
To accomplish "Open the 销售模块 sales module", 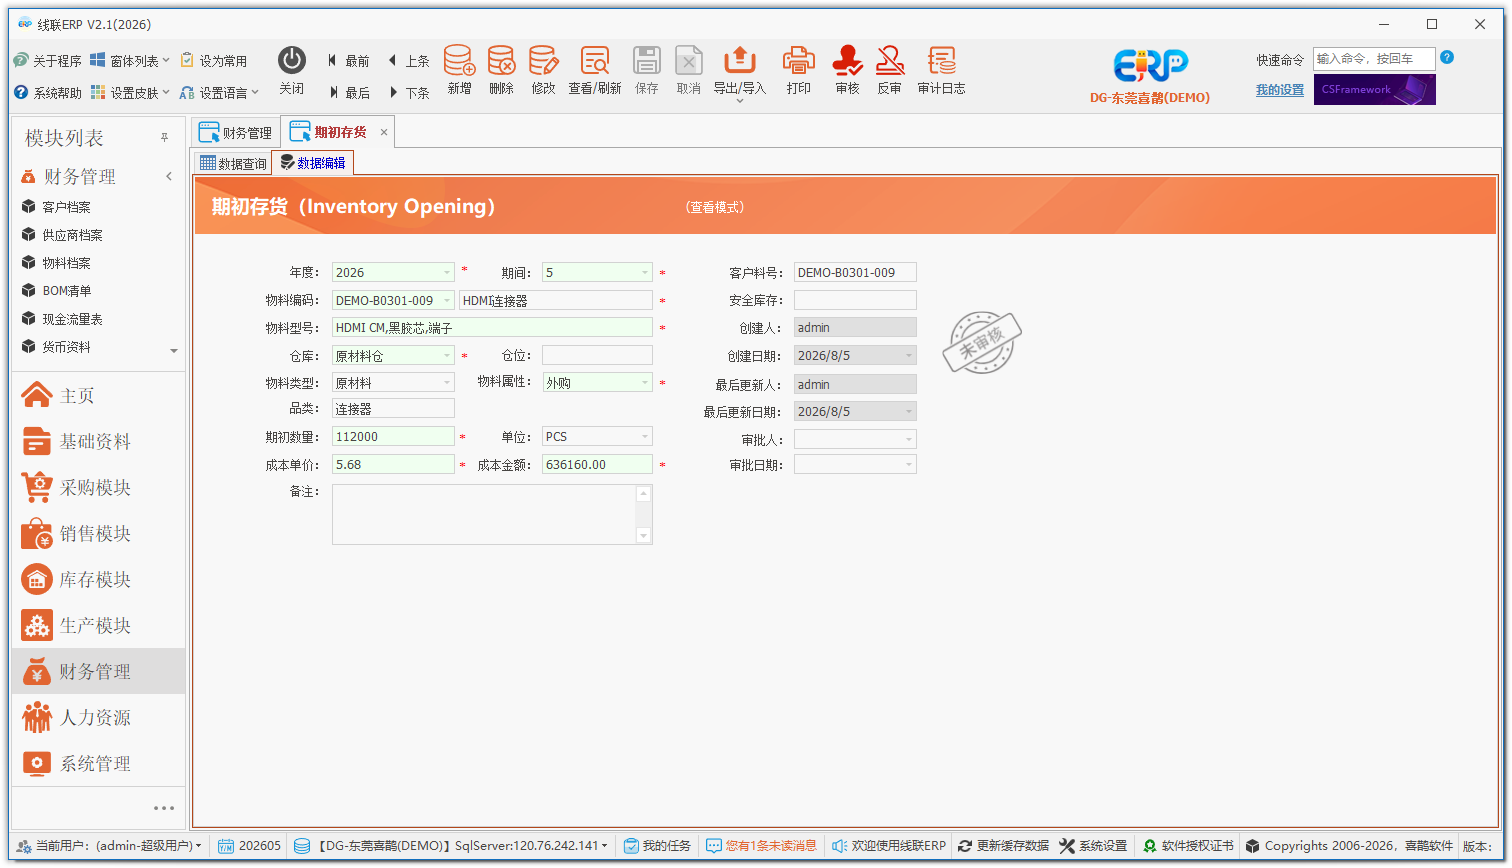I will coord(98,534).
